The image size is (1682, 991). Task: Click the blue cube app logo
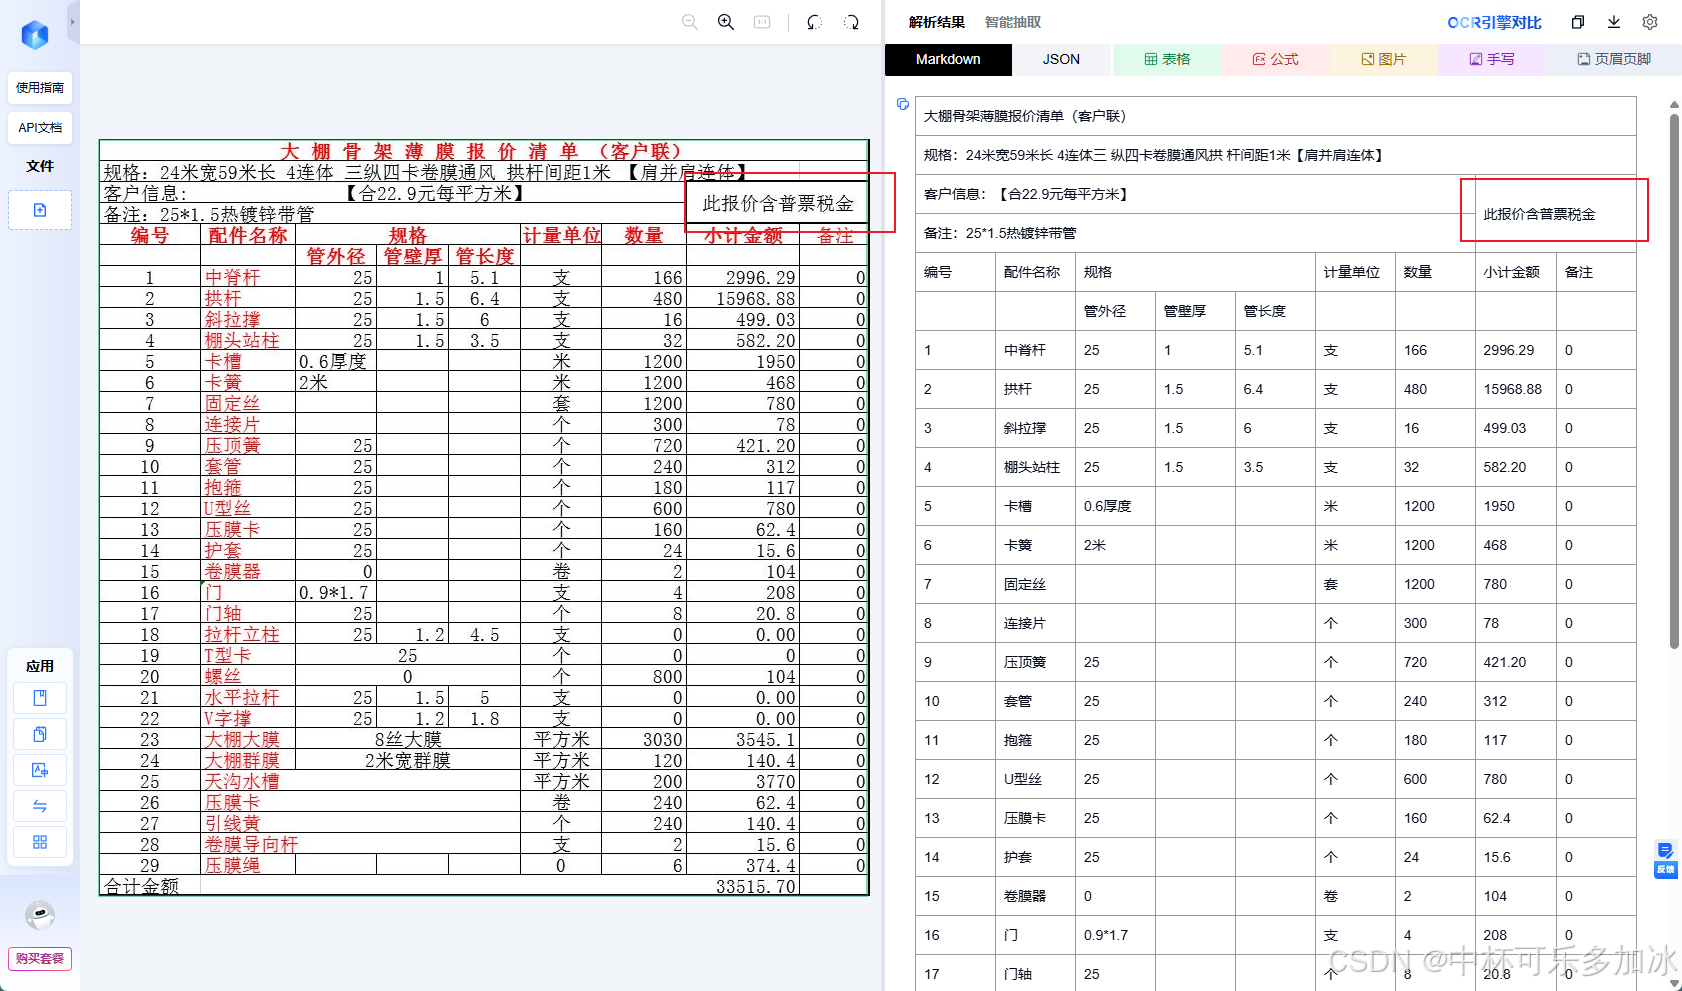pyautogui.click(x=35, y=35)
